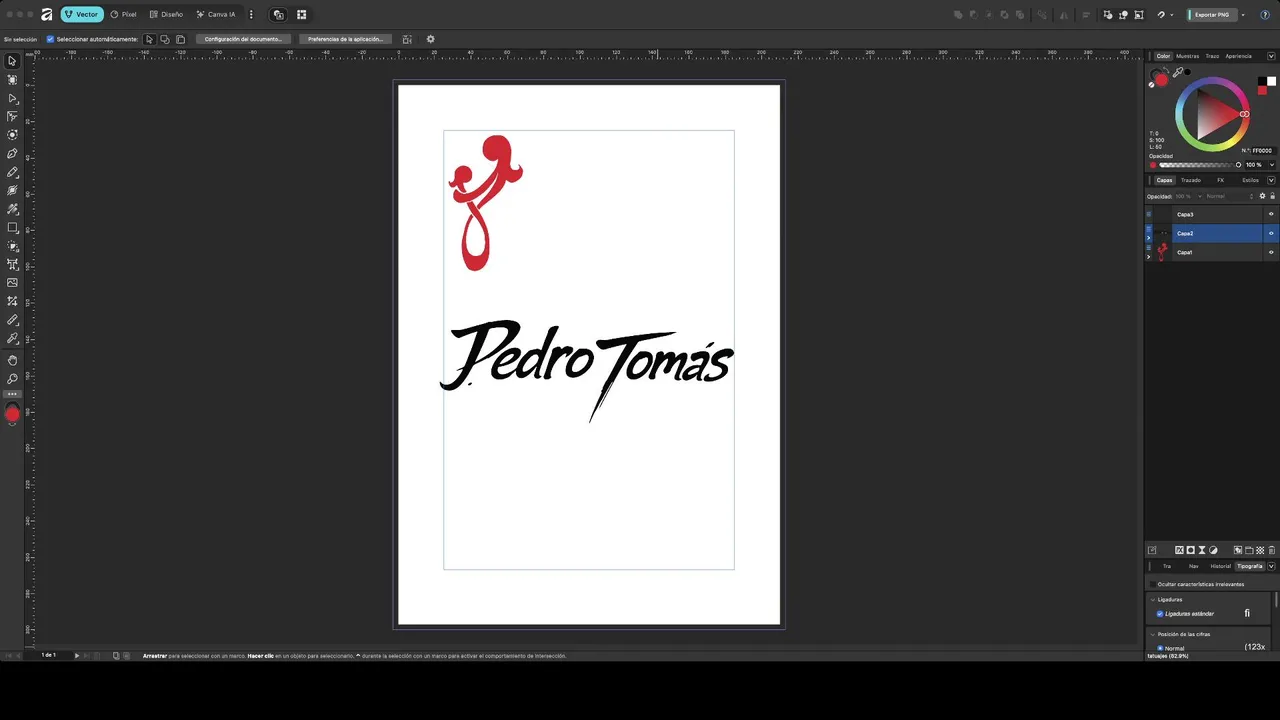Screen dimensions: 1280x720
Task: Switch to the Pixel studio tab
Action: coord(123,14)
